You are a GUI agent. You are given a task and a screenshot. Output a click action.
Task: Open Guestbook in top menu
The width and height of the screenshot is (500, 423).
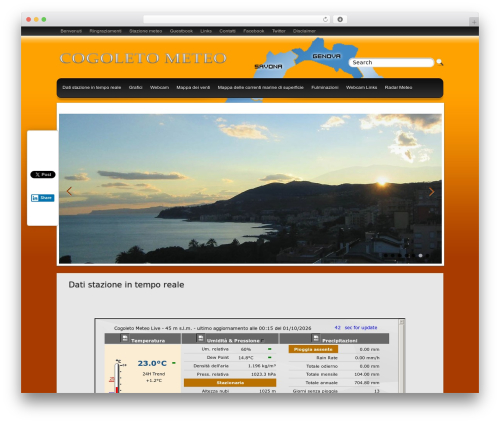click(x=181, y=31)
